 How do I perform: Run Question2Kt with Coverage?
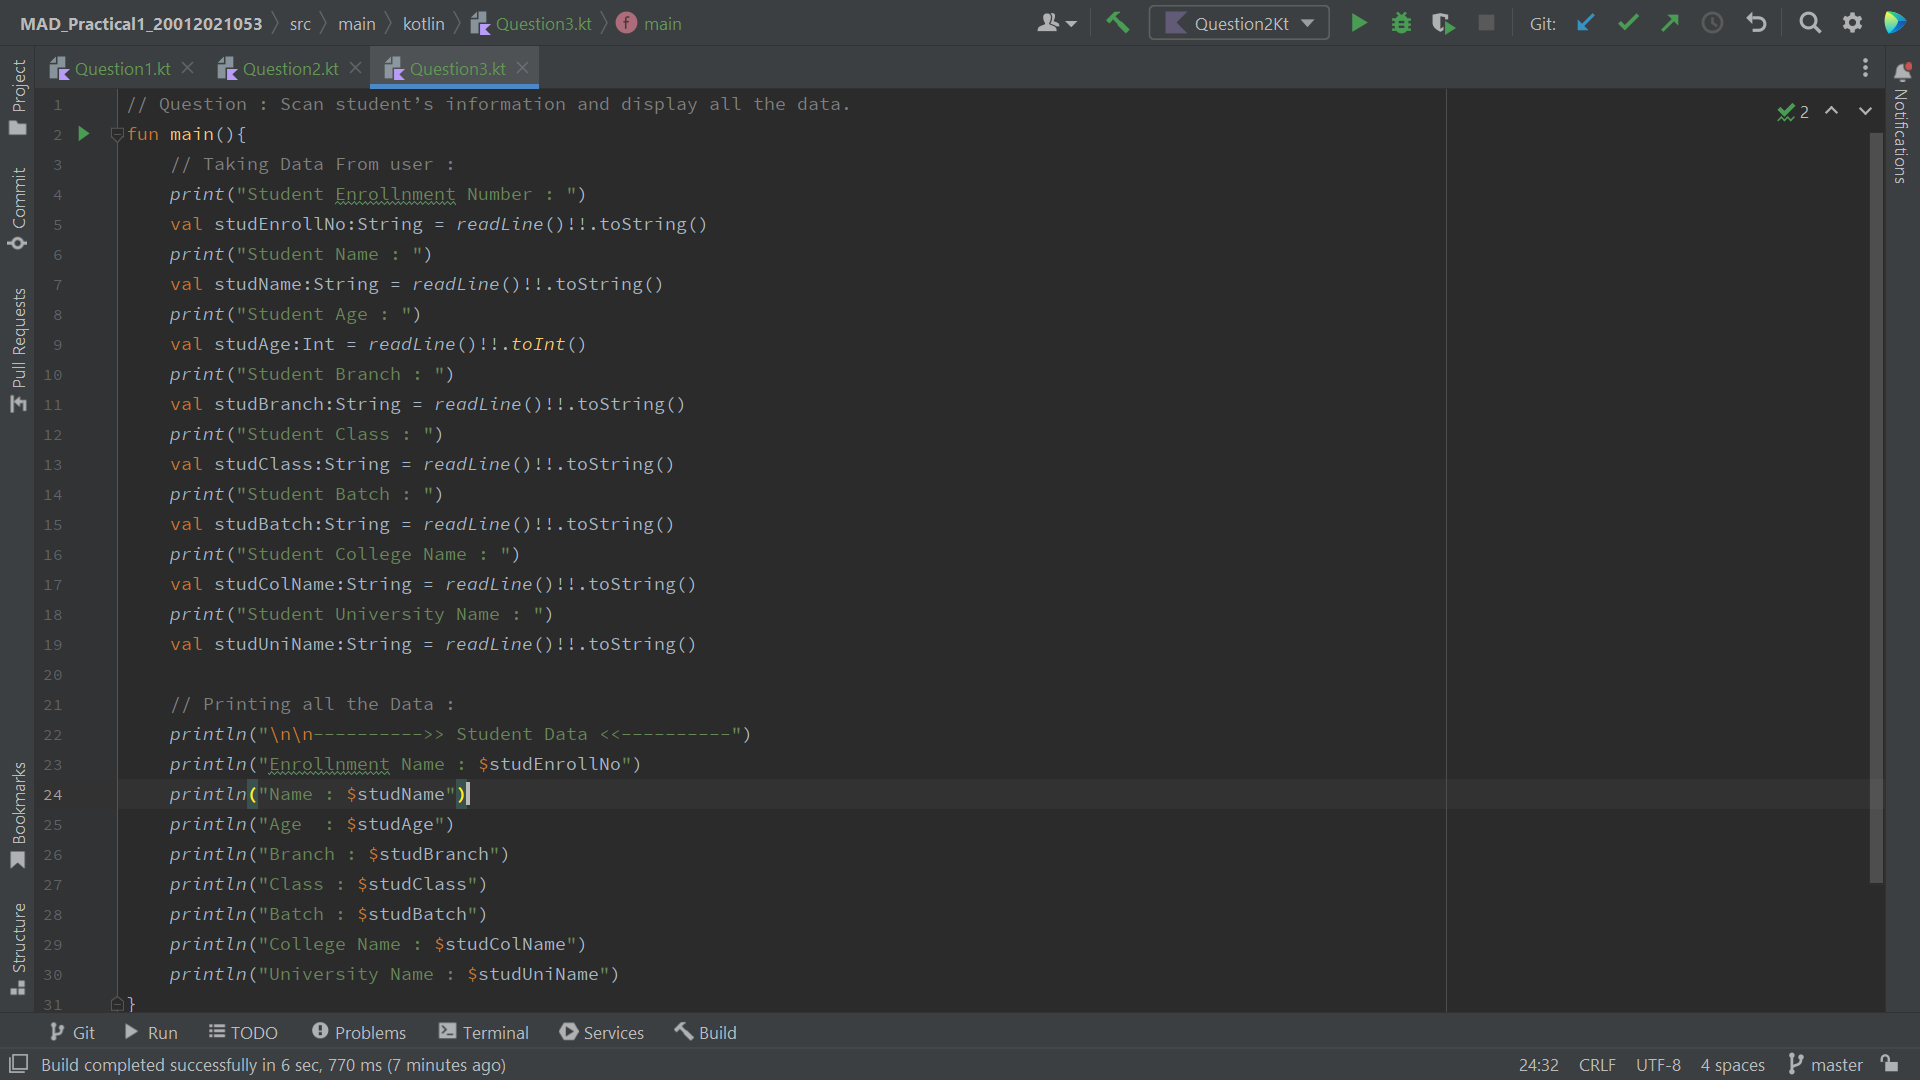coord(1443,22)
